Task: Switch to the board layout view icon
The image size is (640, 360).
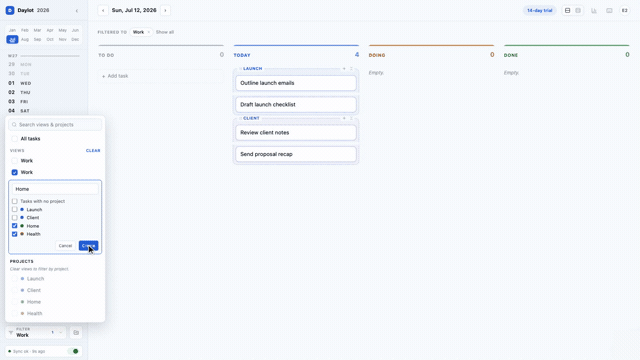Action: point(567,10)
